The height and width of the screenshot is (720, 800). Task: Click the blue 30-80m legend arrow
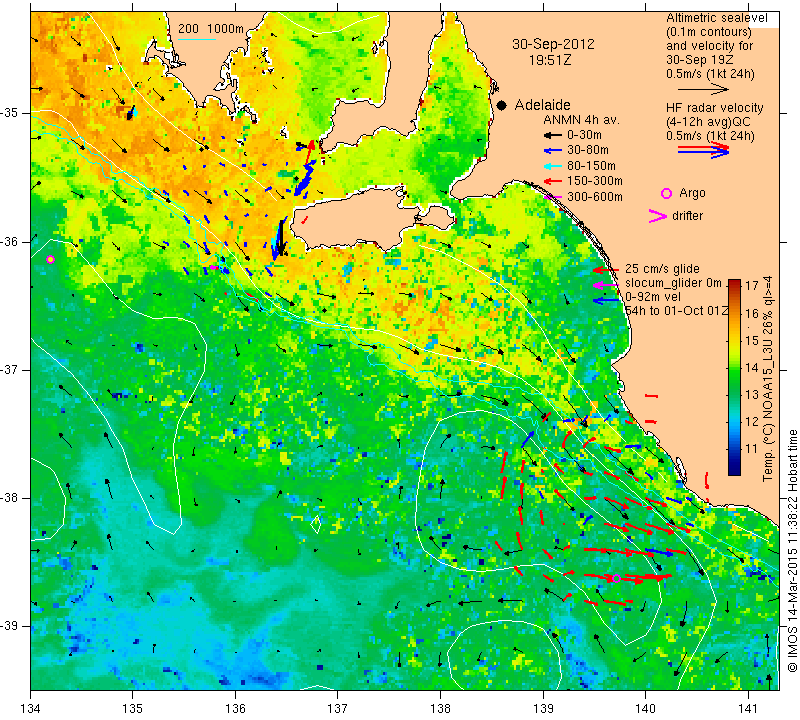[x=552, y=151]
